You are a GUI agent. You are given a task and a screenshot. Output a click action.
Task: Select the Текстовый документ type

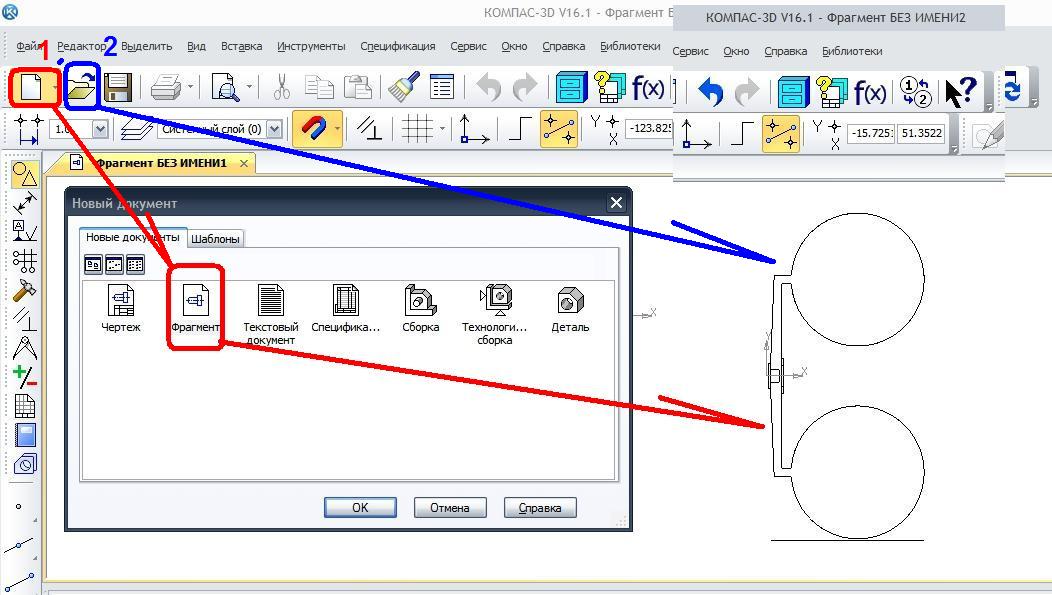[x=270, y=315]
